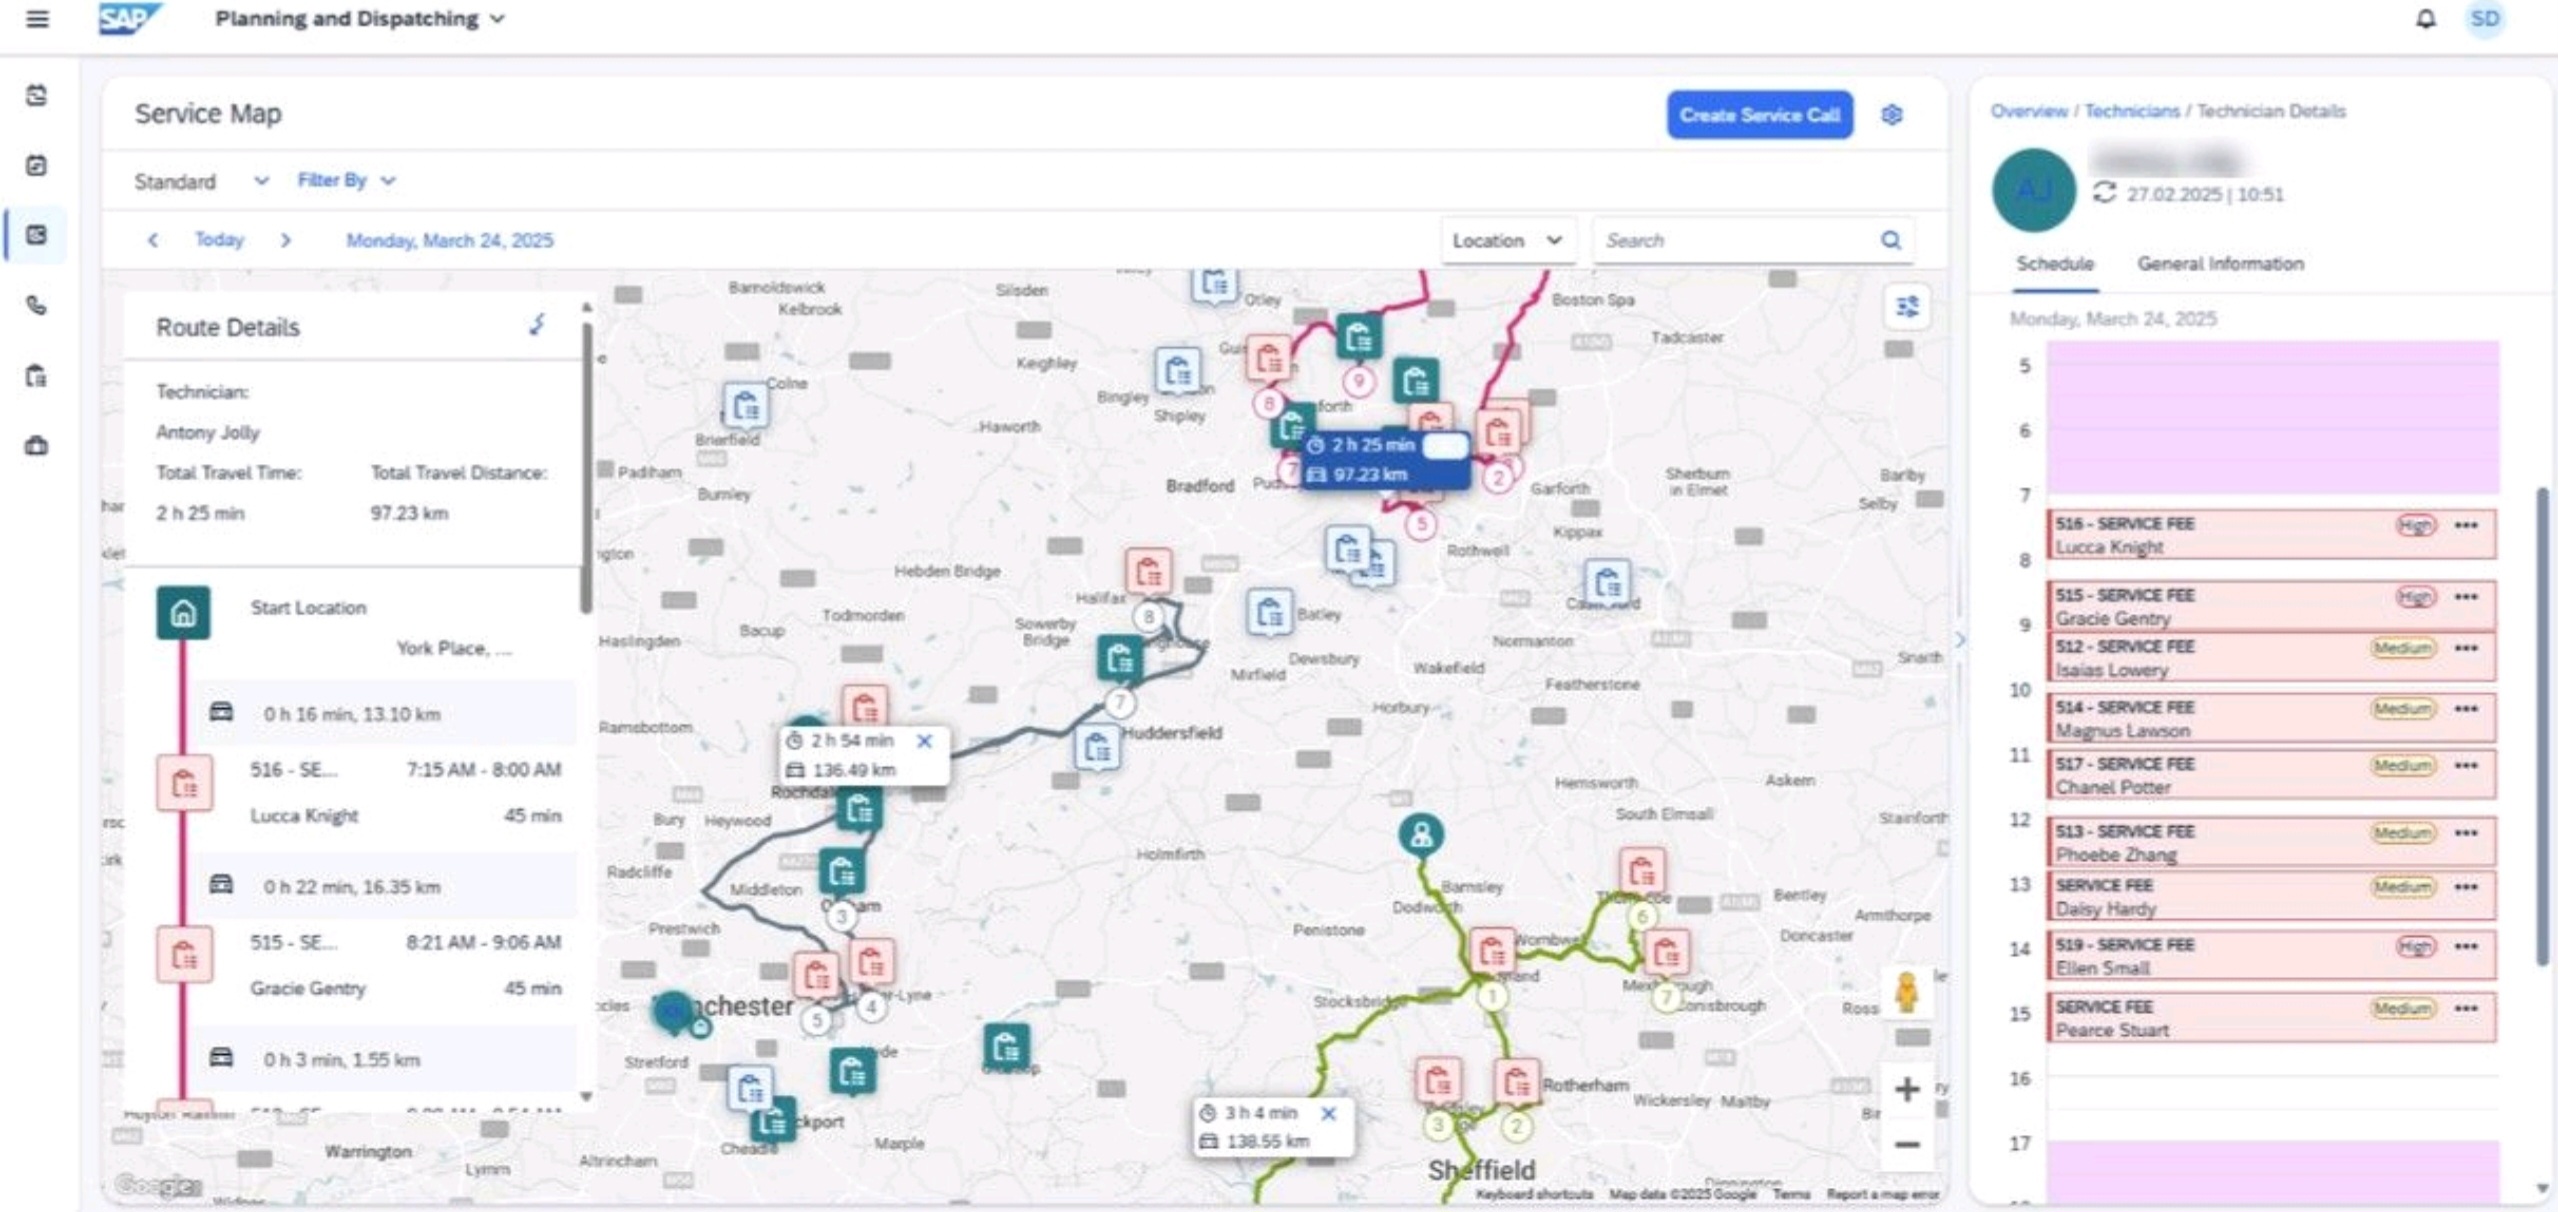This screenshot has height=1212, width=2558.
Task: Open the Technicians breadcrumb link
Action: [2131, 111]
